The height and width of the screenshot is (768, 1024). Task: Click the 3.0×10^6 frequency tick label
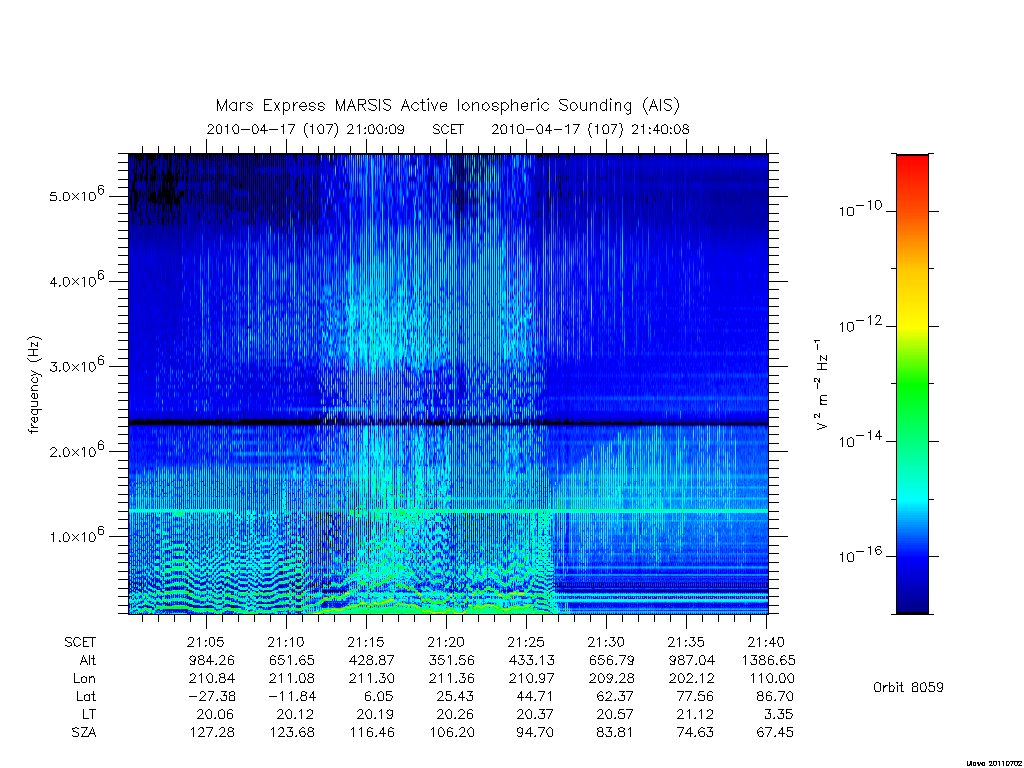point(77,365)
